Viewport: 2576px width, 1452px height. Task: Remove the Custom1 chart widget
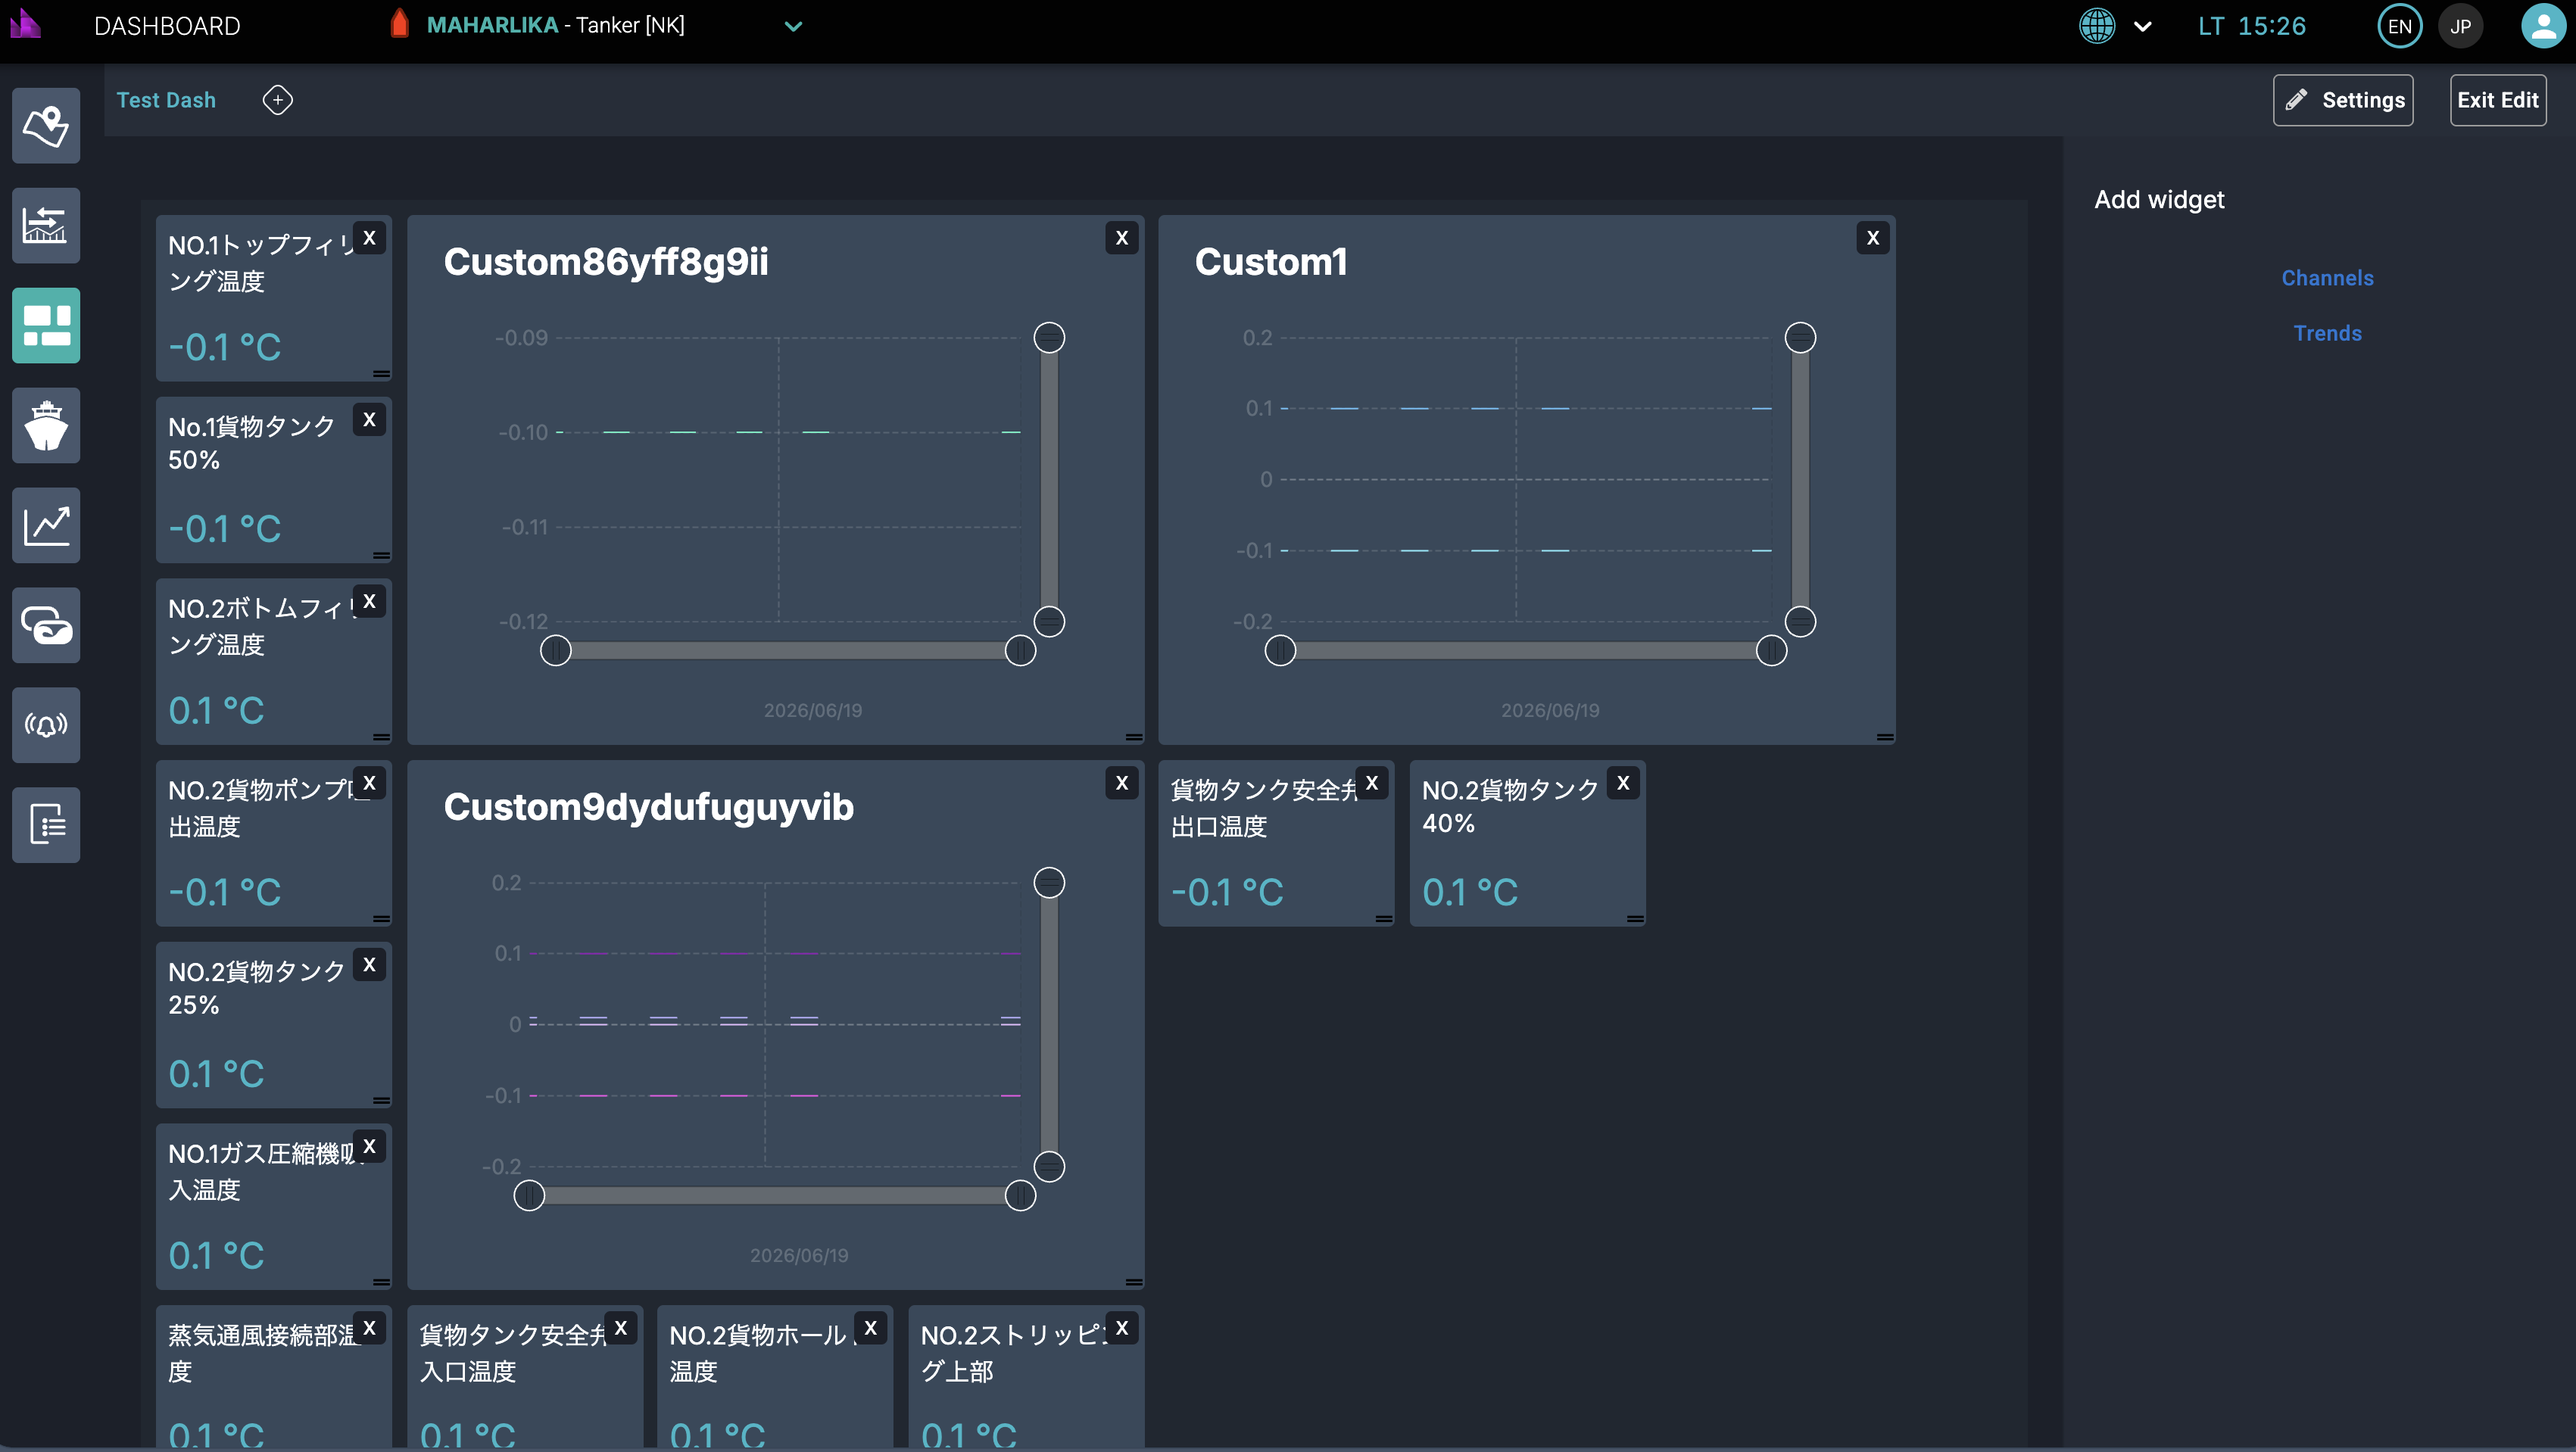pos(1872,238)
